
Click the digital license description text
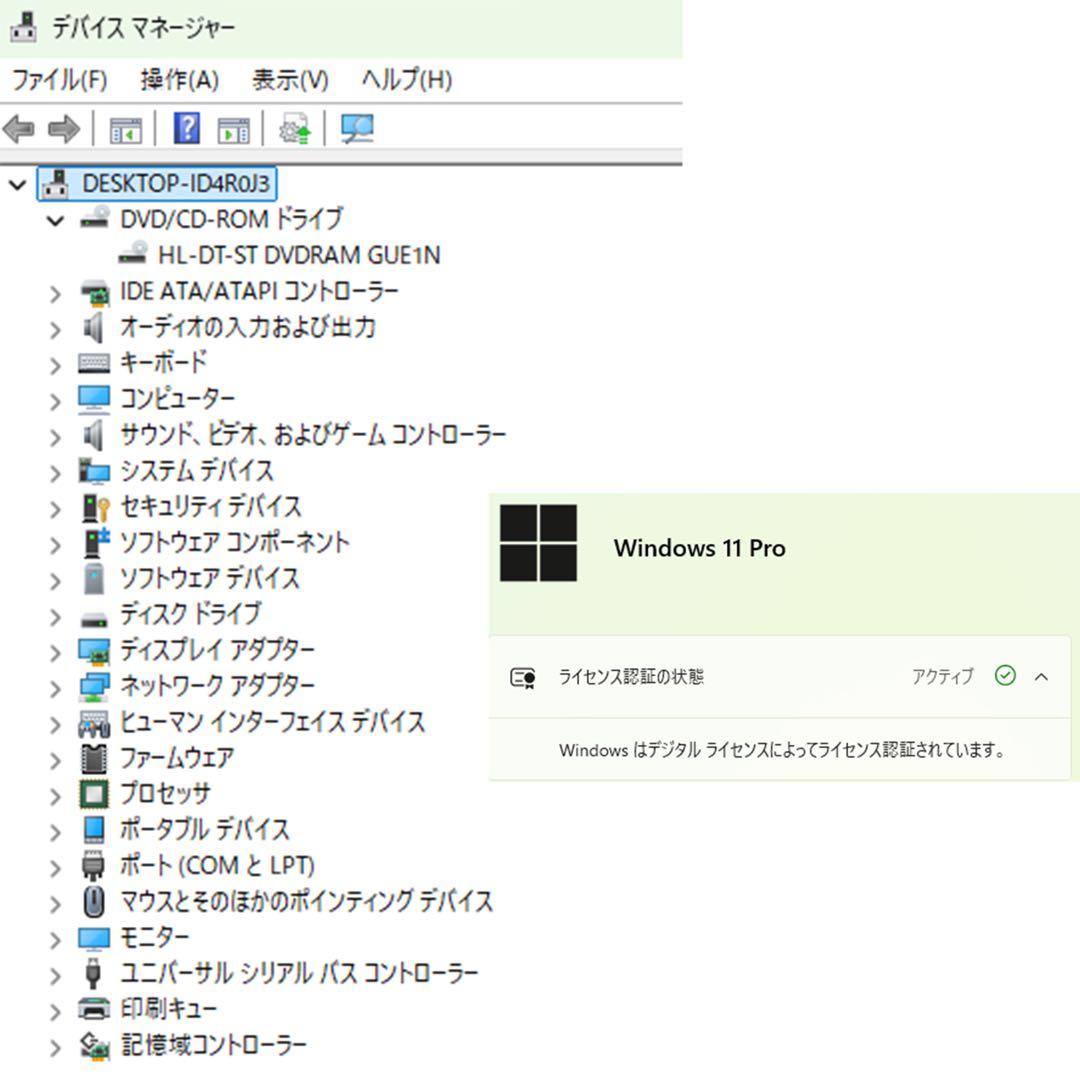(x=783, y=749)
